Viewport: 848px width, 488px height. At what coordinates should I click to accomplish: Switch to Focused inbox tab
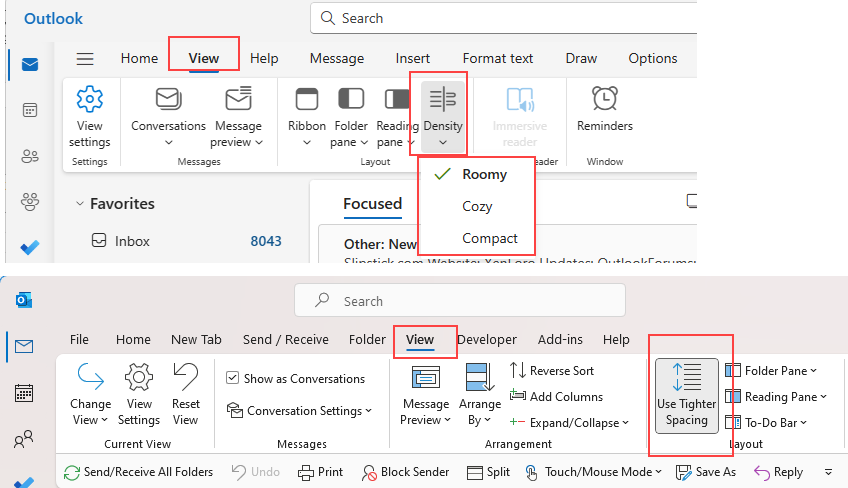tap(373, 204)
